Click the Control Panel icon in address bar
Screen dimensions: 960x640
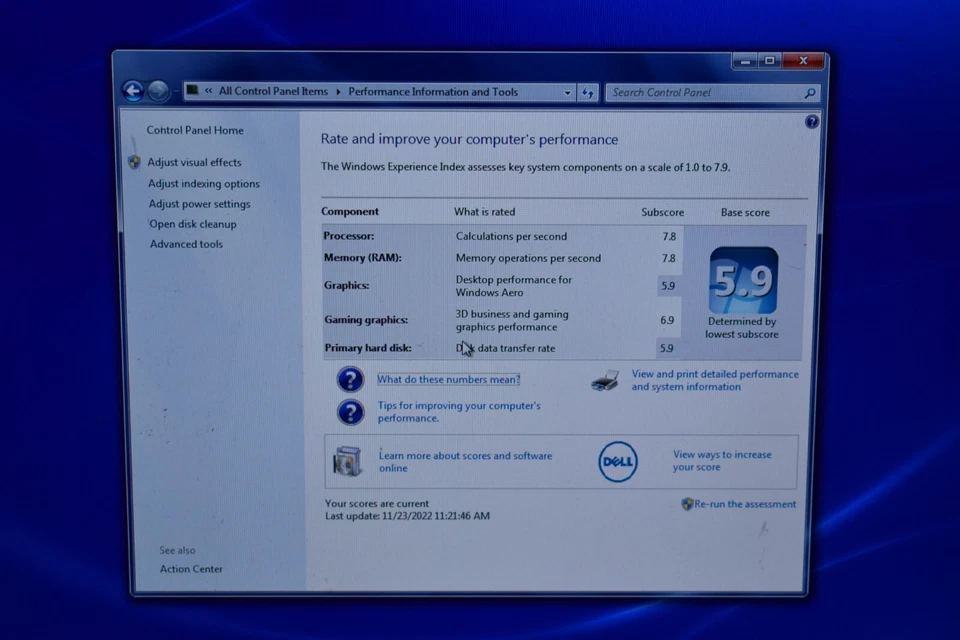(192, 91)
